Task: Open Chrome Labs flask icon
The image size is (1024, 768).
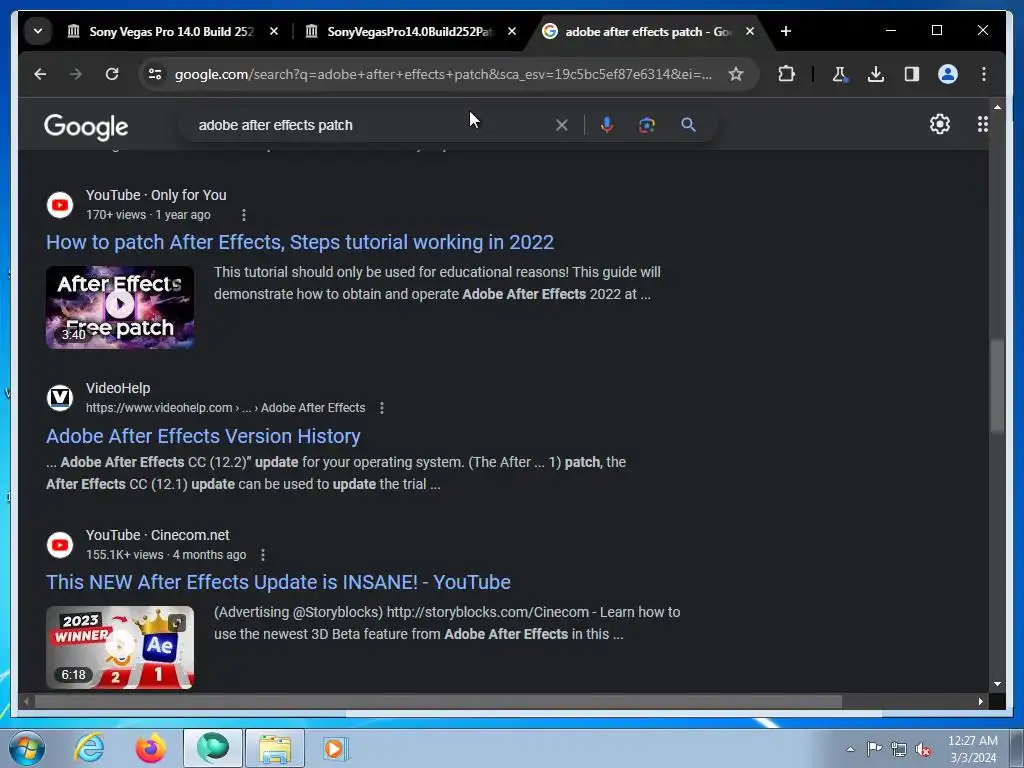Action: 840,74
